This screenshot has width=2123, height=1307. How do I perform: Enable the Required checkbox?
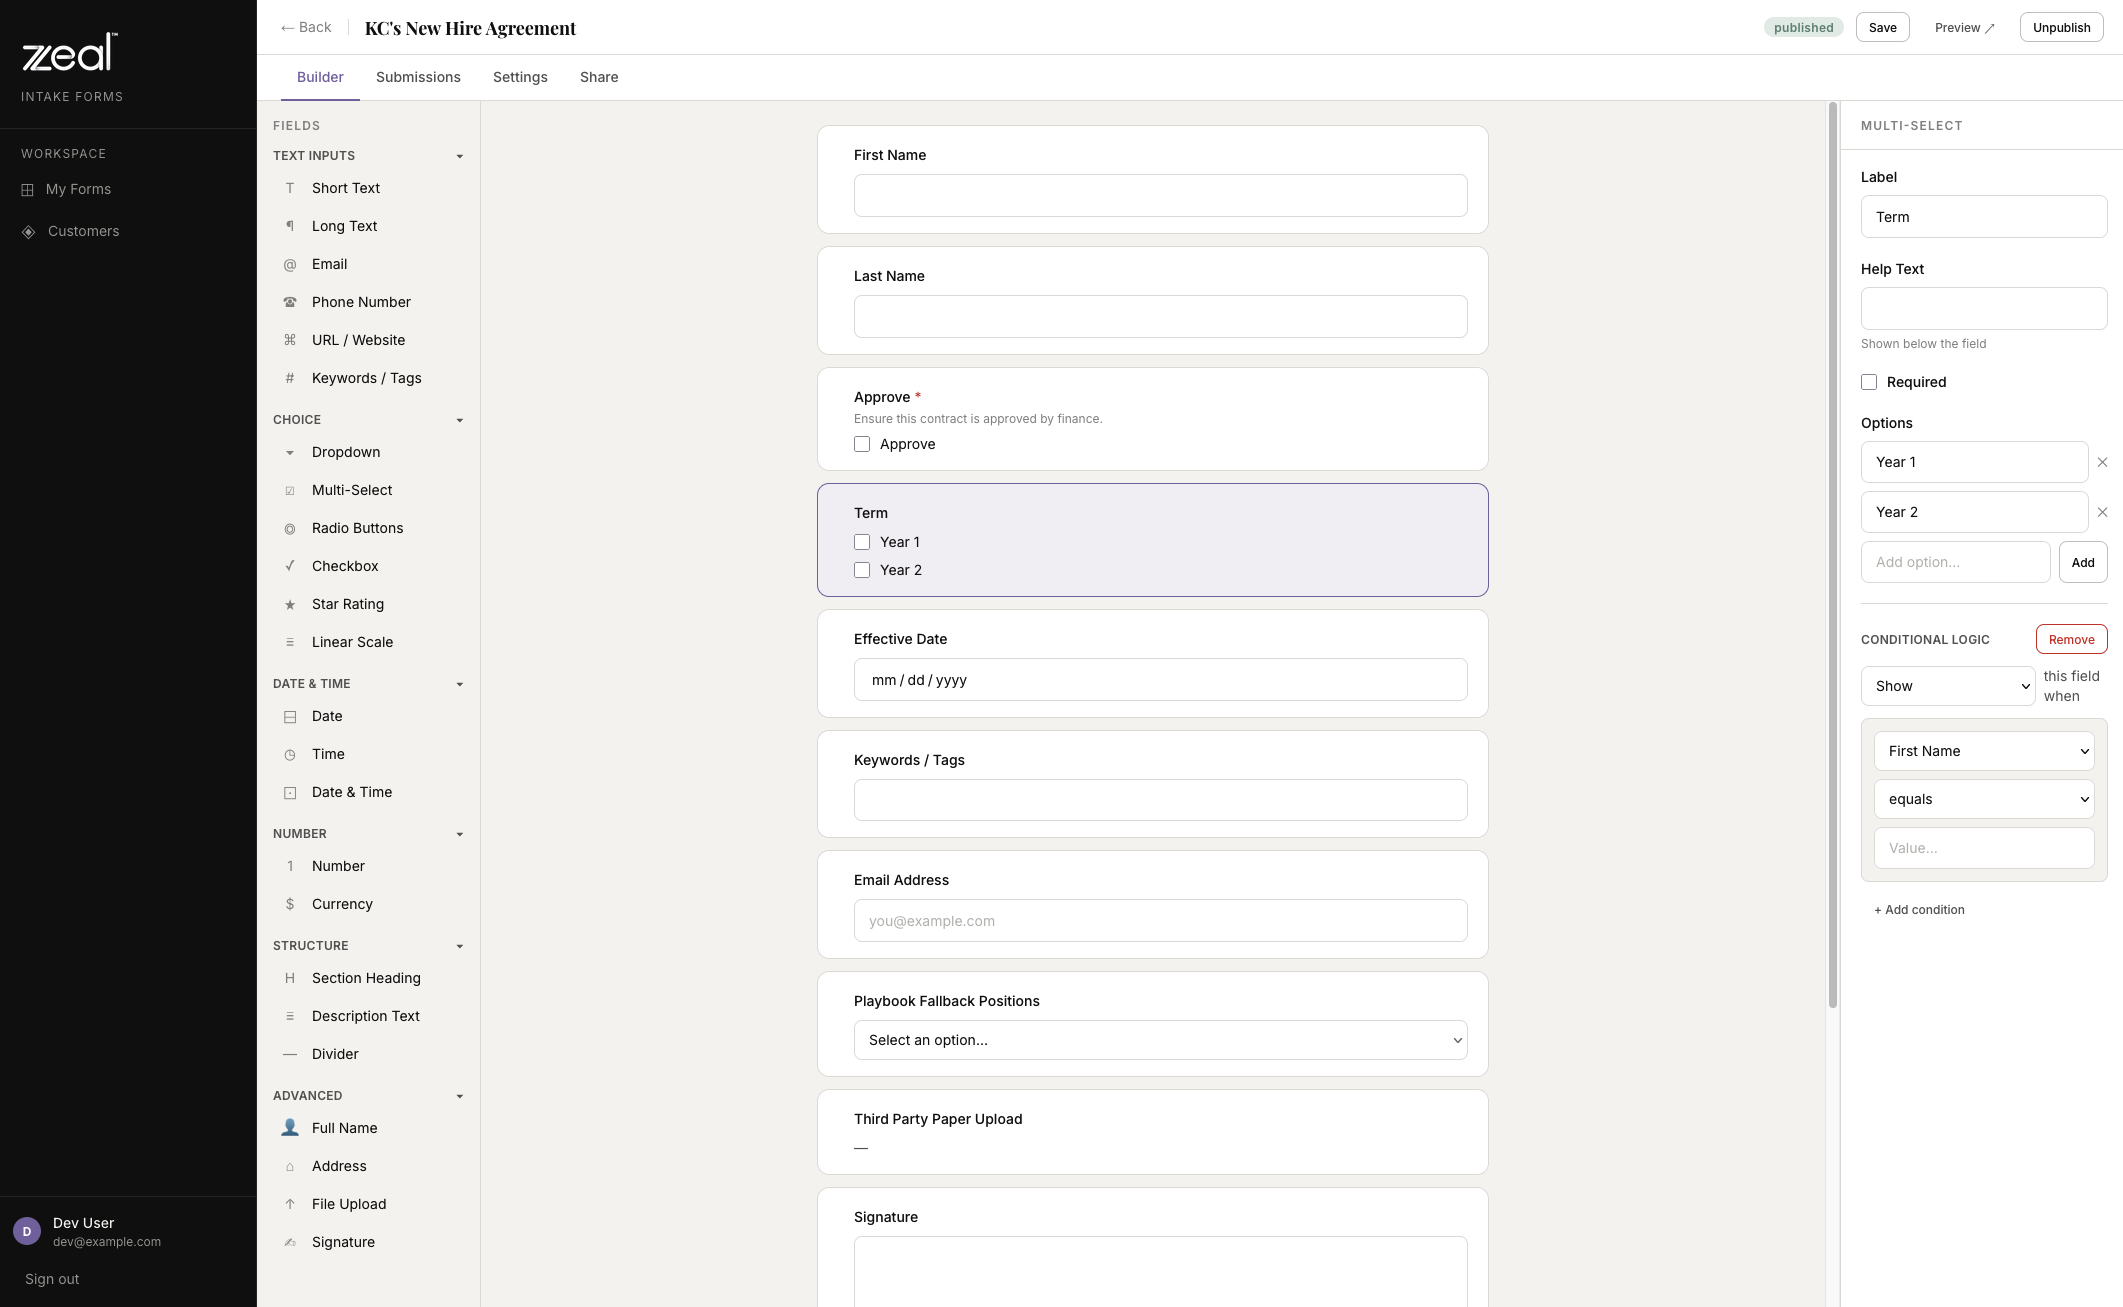click(x=1869, y=382)
